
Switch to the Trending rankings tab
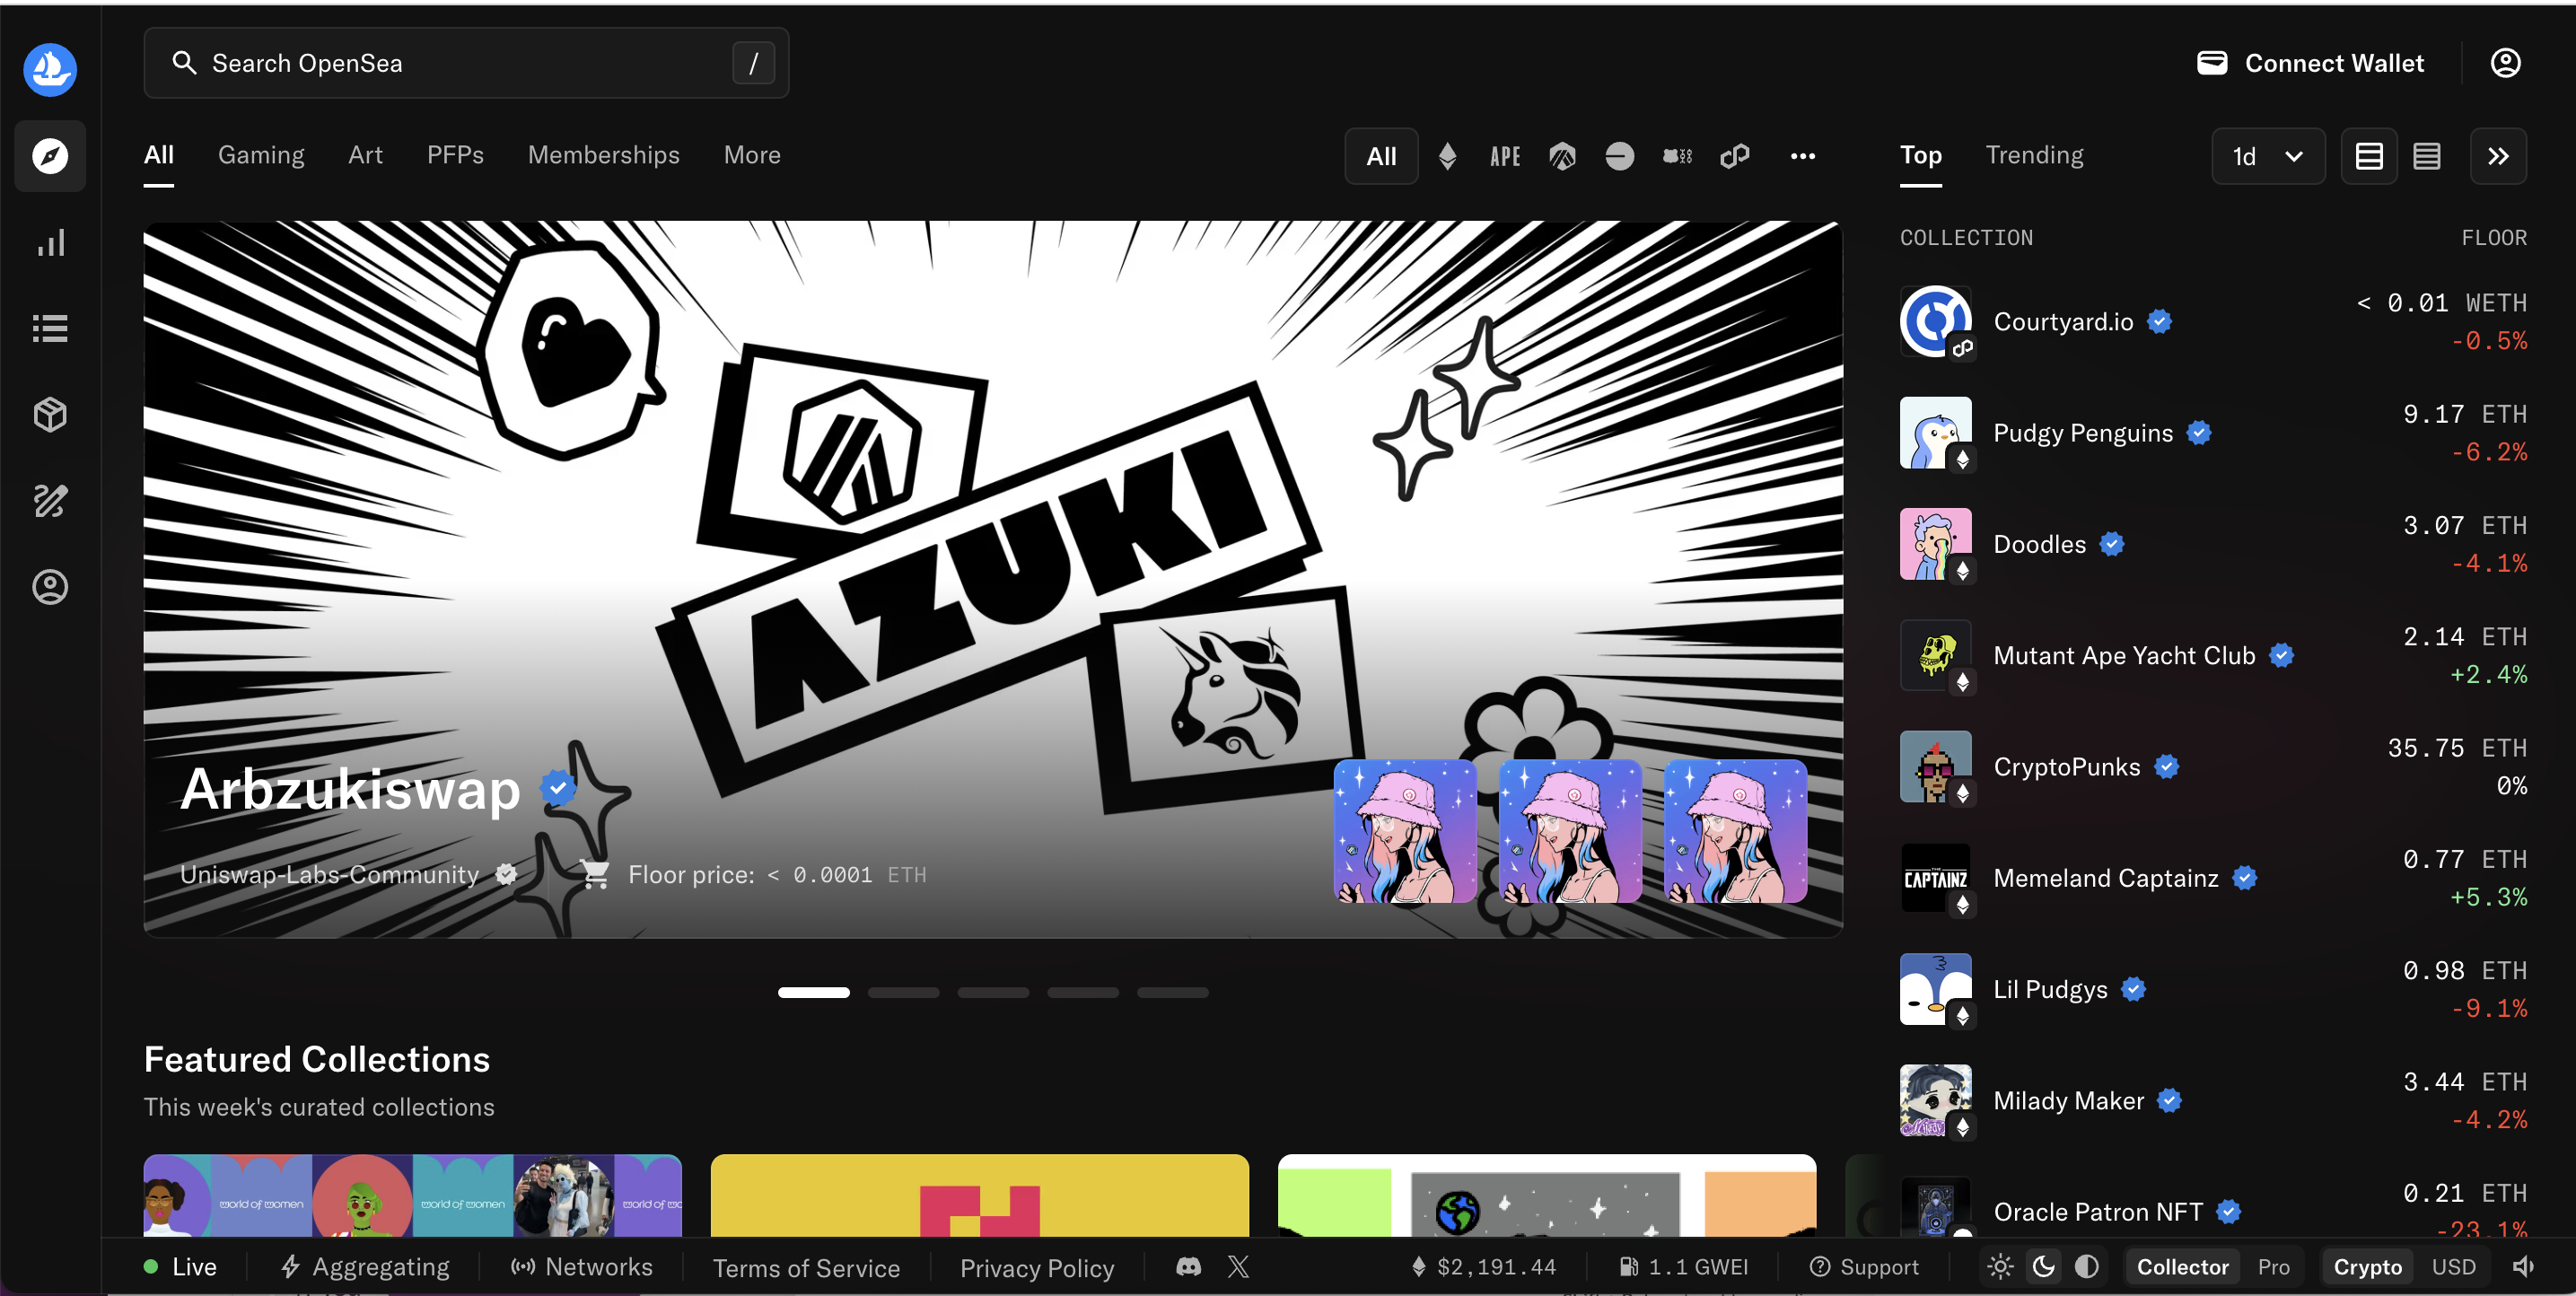coord(2034,155)
